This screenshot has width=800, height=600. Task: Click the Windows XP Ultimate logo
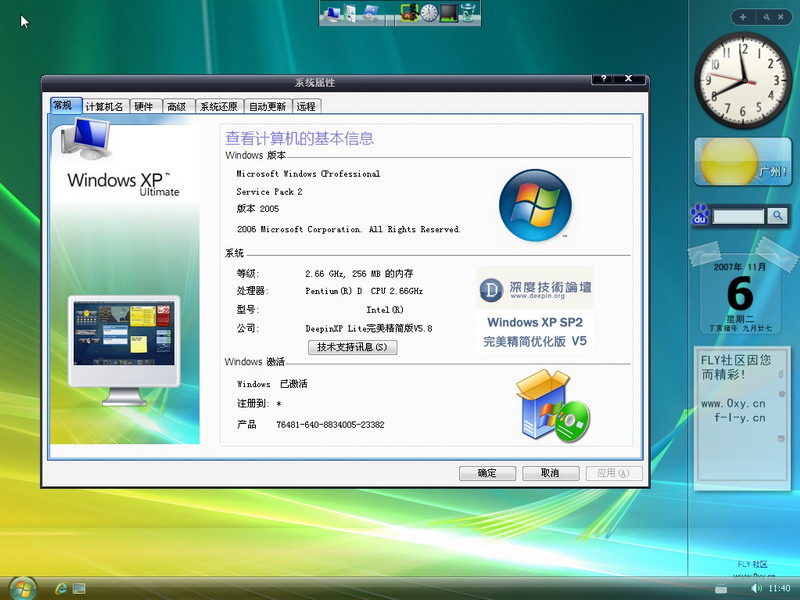click(x=124, y=184)
